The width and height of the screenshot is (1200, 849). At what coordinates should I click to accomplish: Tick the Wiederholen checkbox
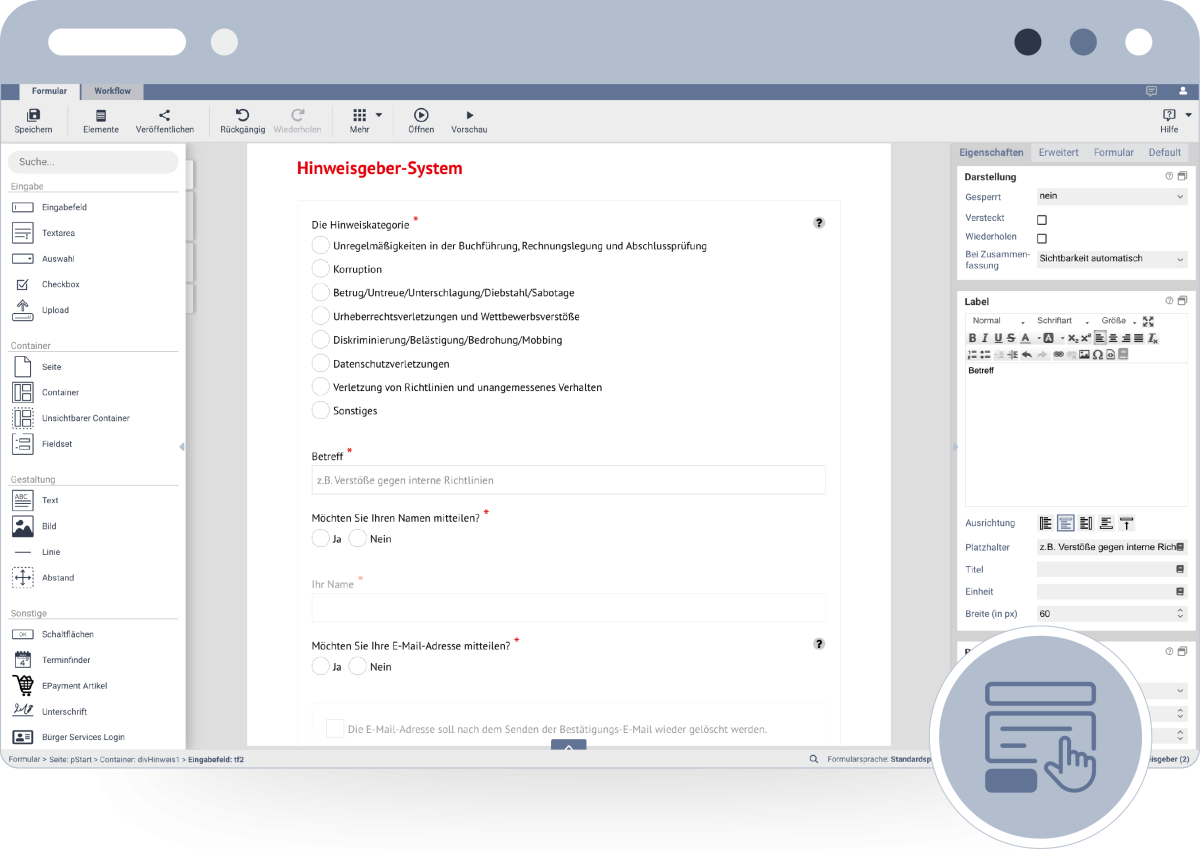pos(1042,239)
